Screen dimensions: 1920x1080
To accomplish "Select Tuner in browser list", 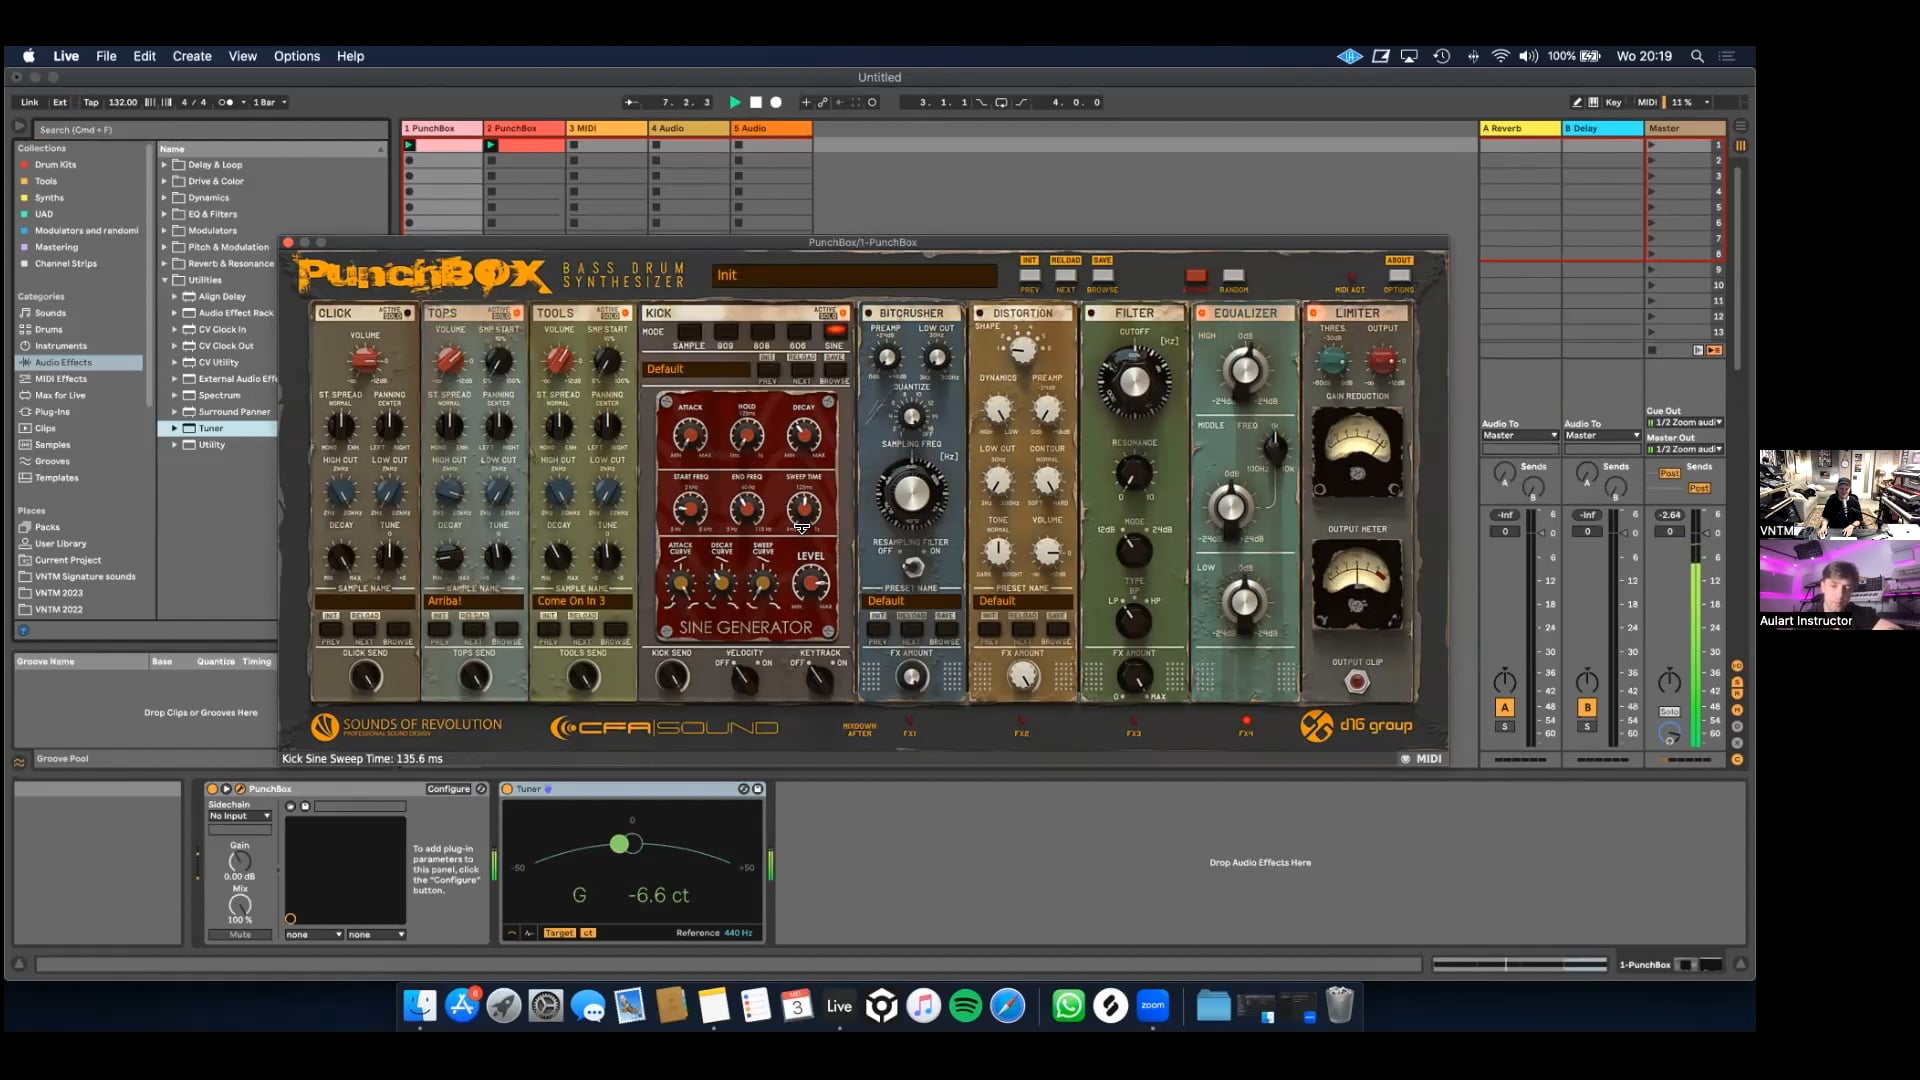I will pyautogui.click(x=217, y=428).
